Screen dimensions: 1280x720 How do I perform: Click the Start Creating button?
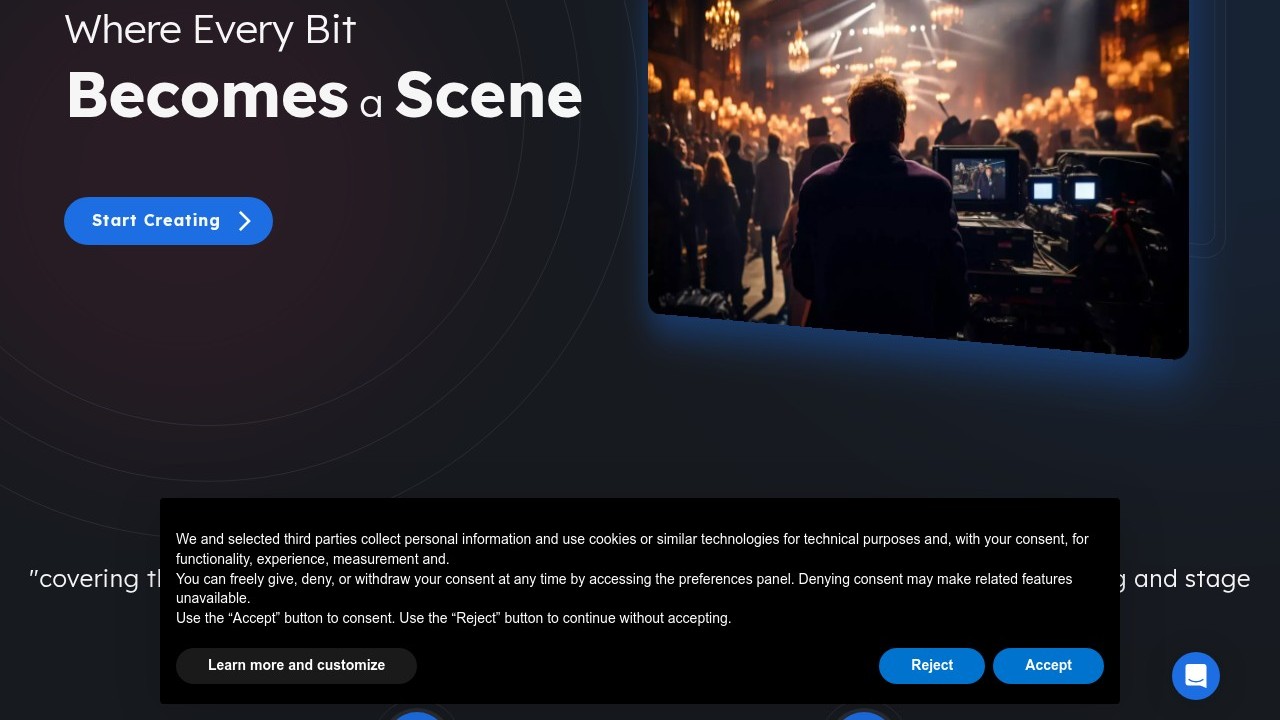pyautogui.click(x=168, y=221)
